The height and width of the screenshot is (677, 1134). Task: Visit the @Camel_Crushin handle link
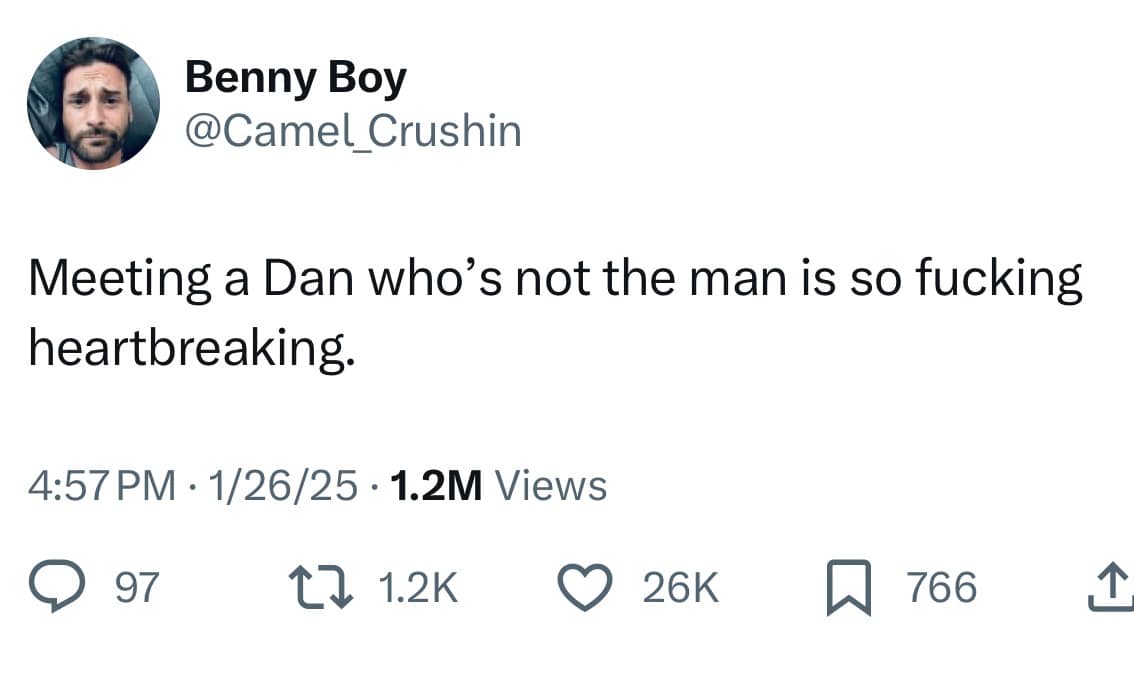[353, 131]
